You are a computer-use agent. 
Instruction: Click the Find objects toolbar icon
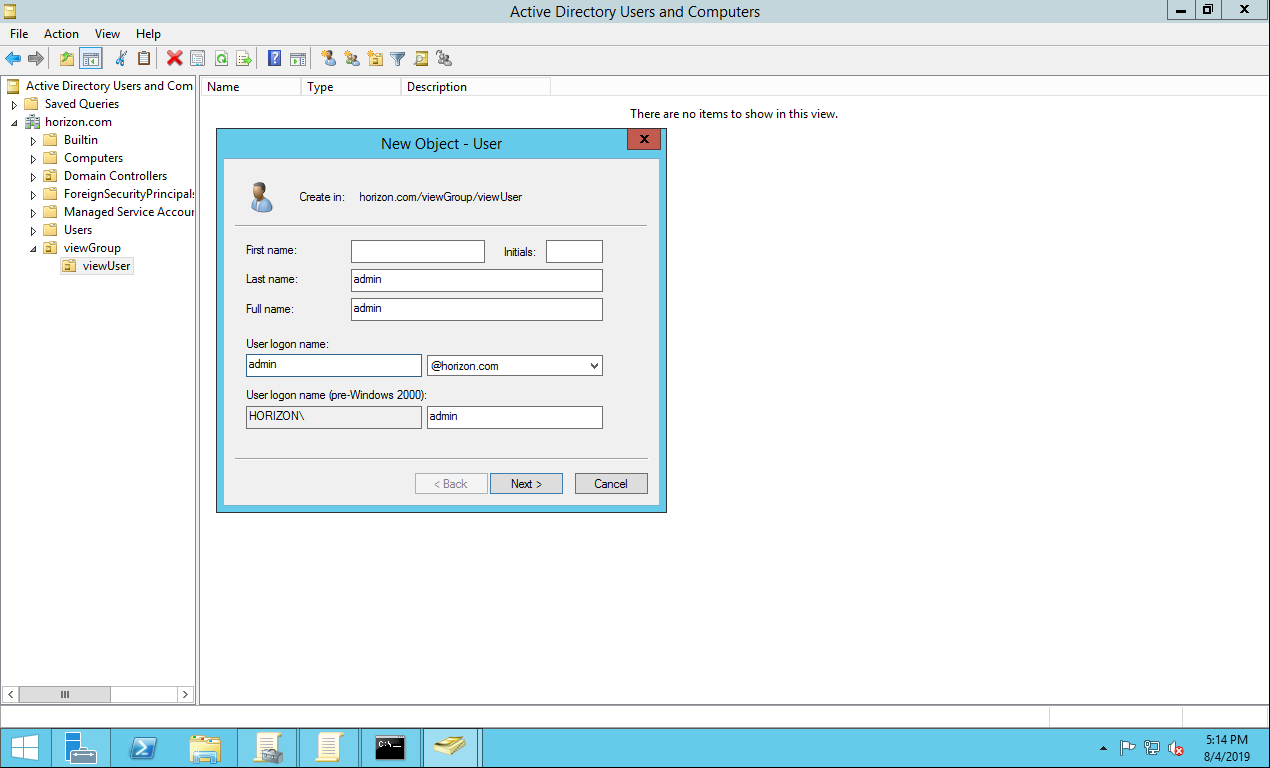coord(421,59)
